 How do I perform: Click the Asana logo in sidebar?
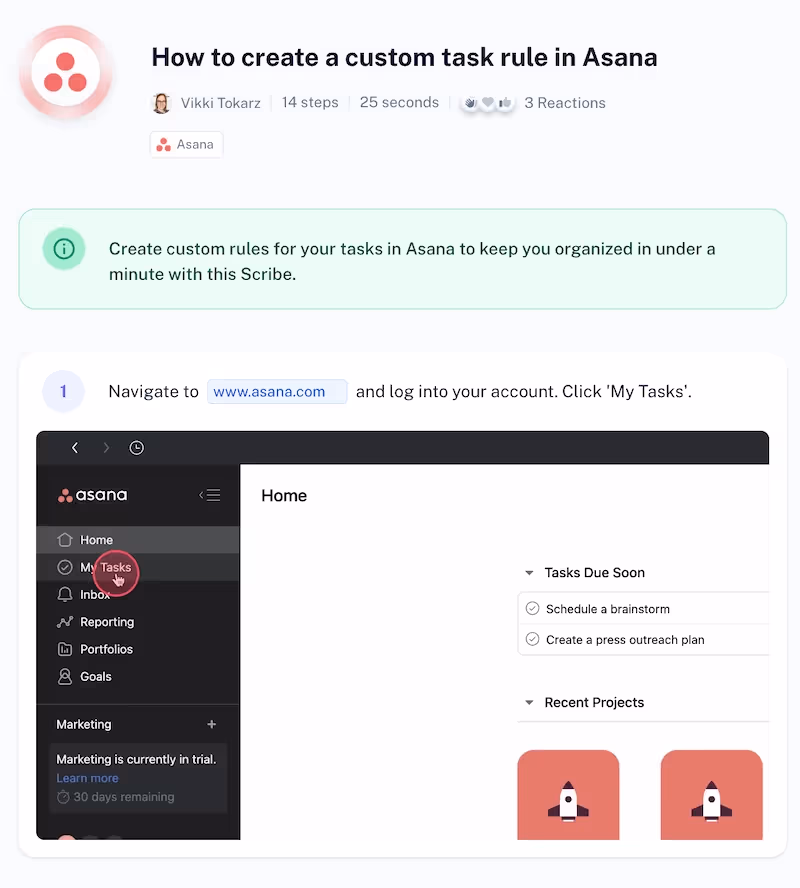click(x=93, y=495)
